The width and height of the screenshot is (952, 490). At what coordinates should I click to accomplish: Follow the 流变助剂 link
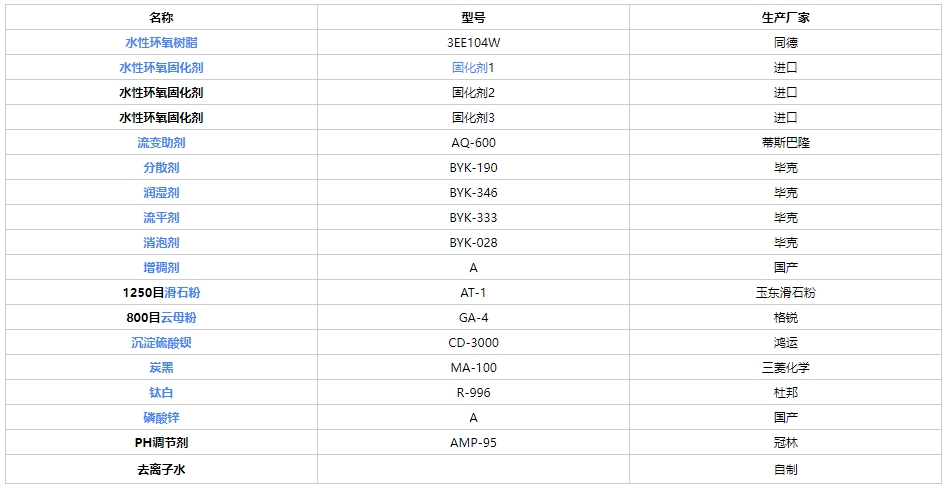(x=161, y=143)
